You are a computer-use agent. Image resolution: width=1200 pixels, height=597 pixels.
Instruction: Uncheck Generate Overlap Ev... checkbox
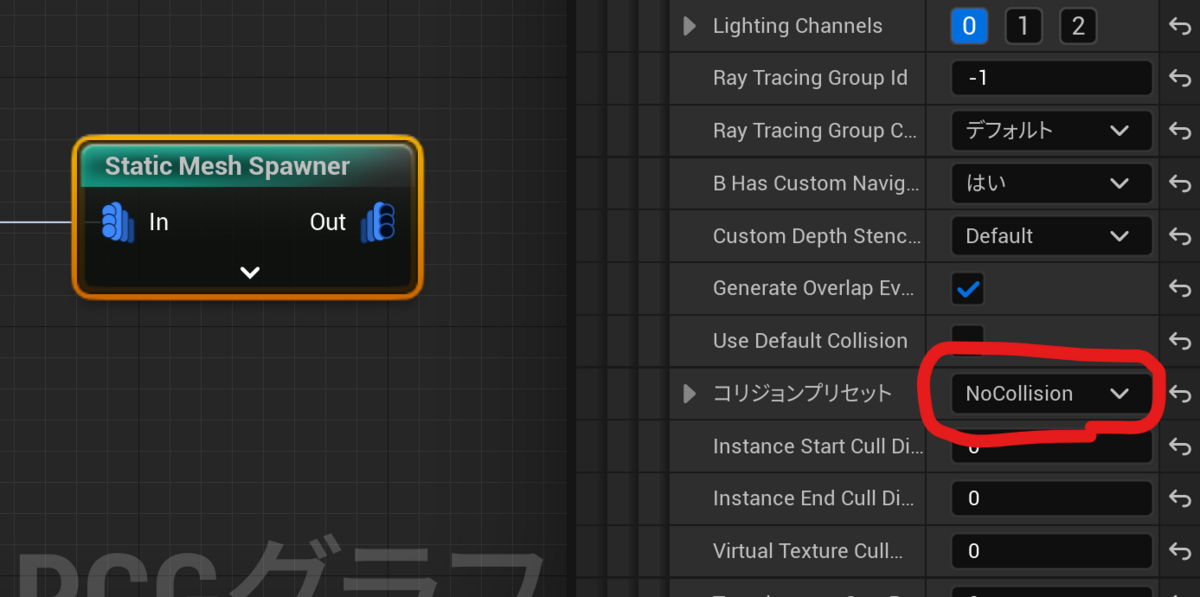pyautogui.click(x=968, y=289)
